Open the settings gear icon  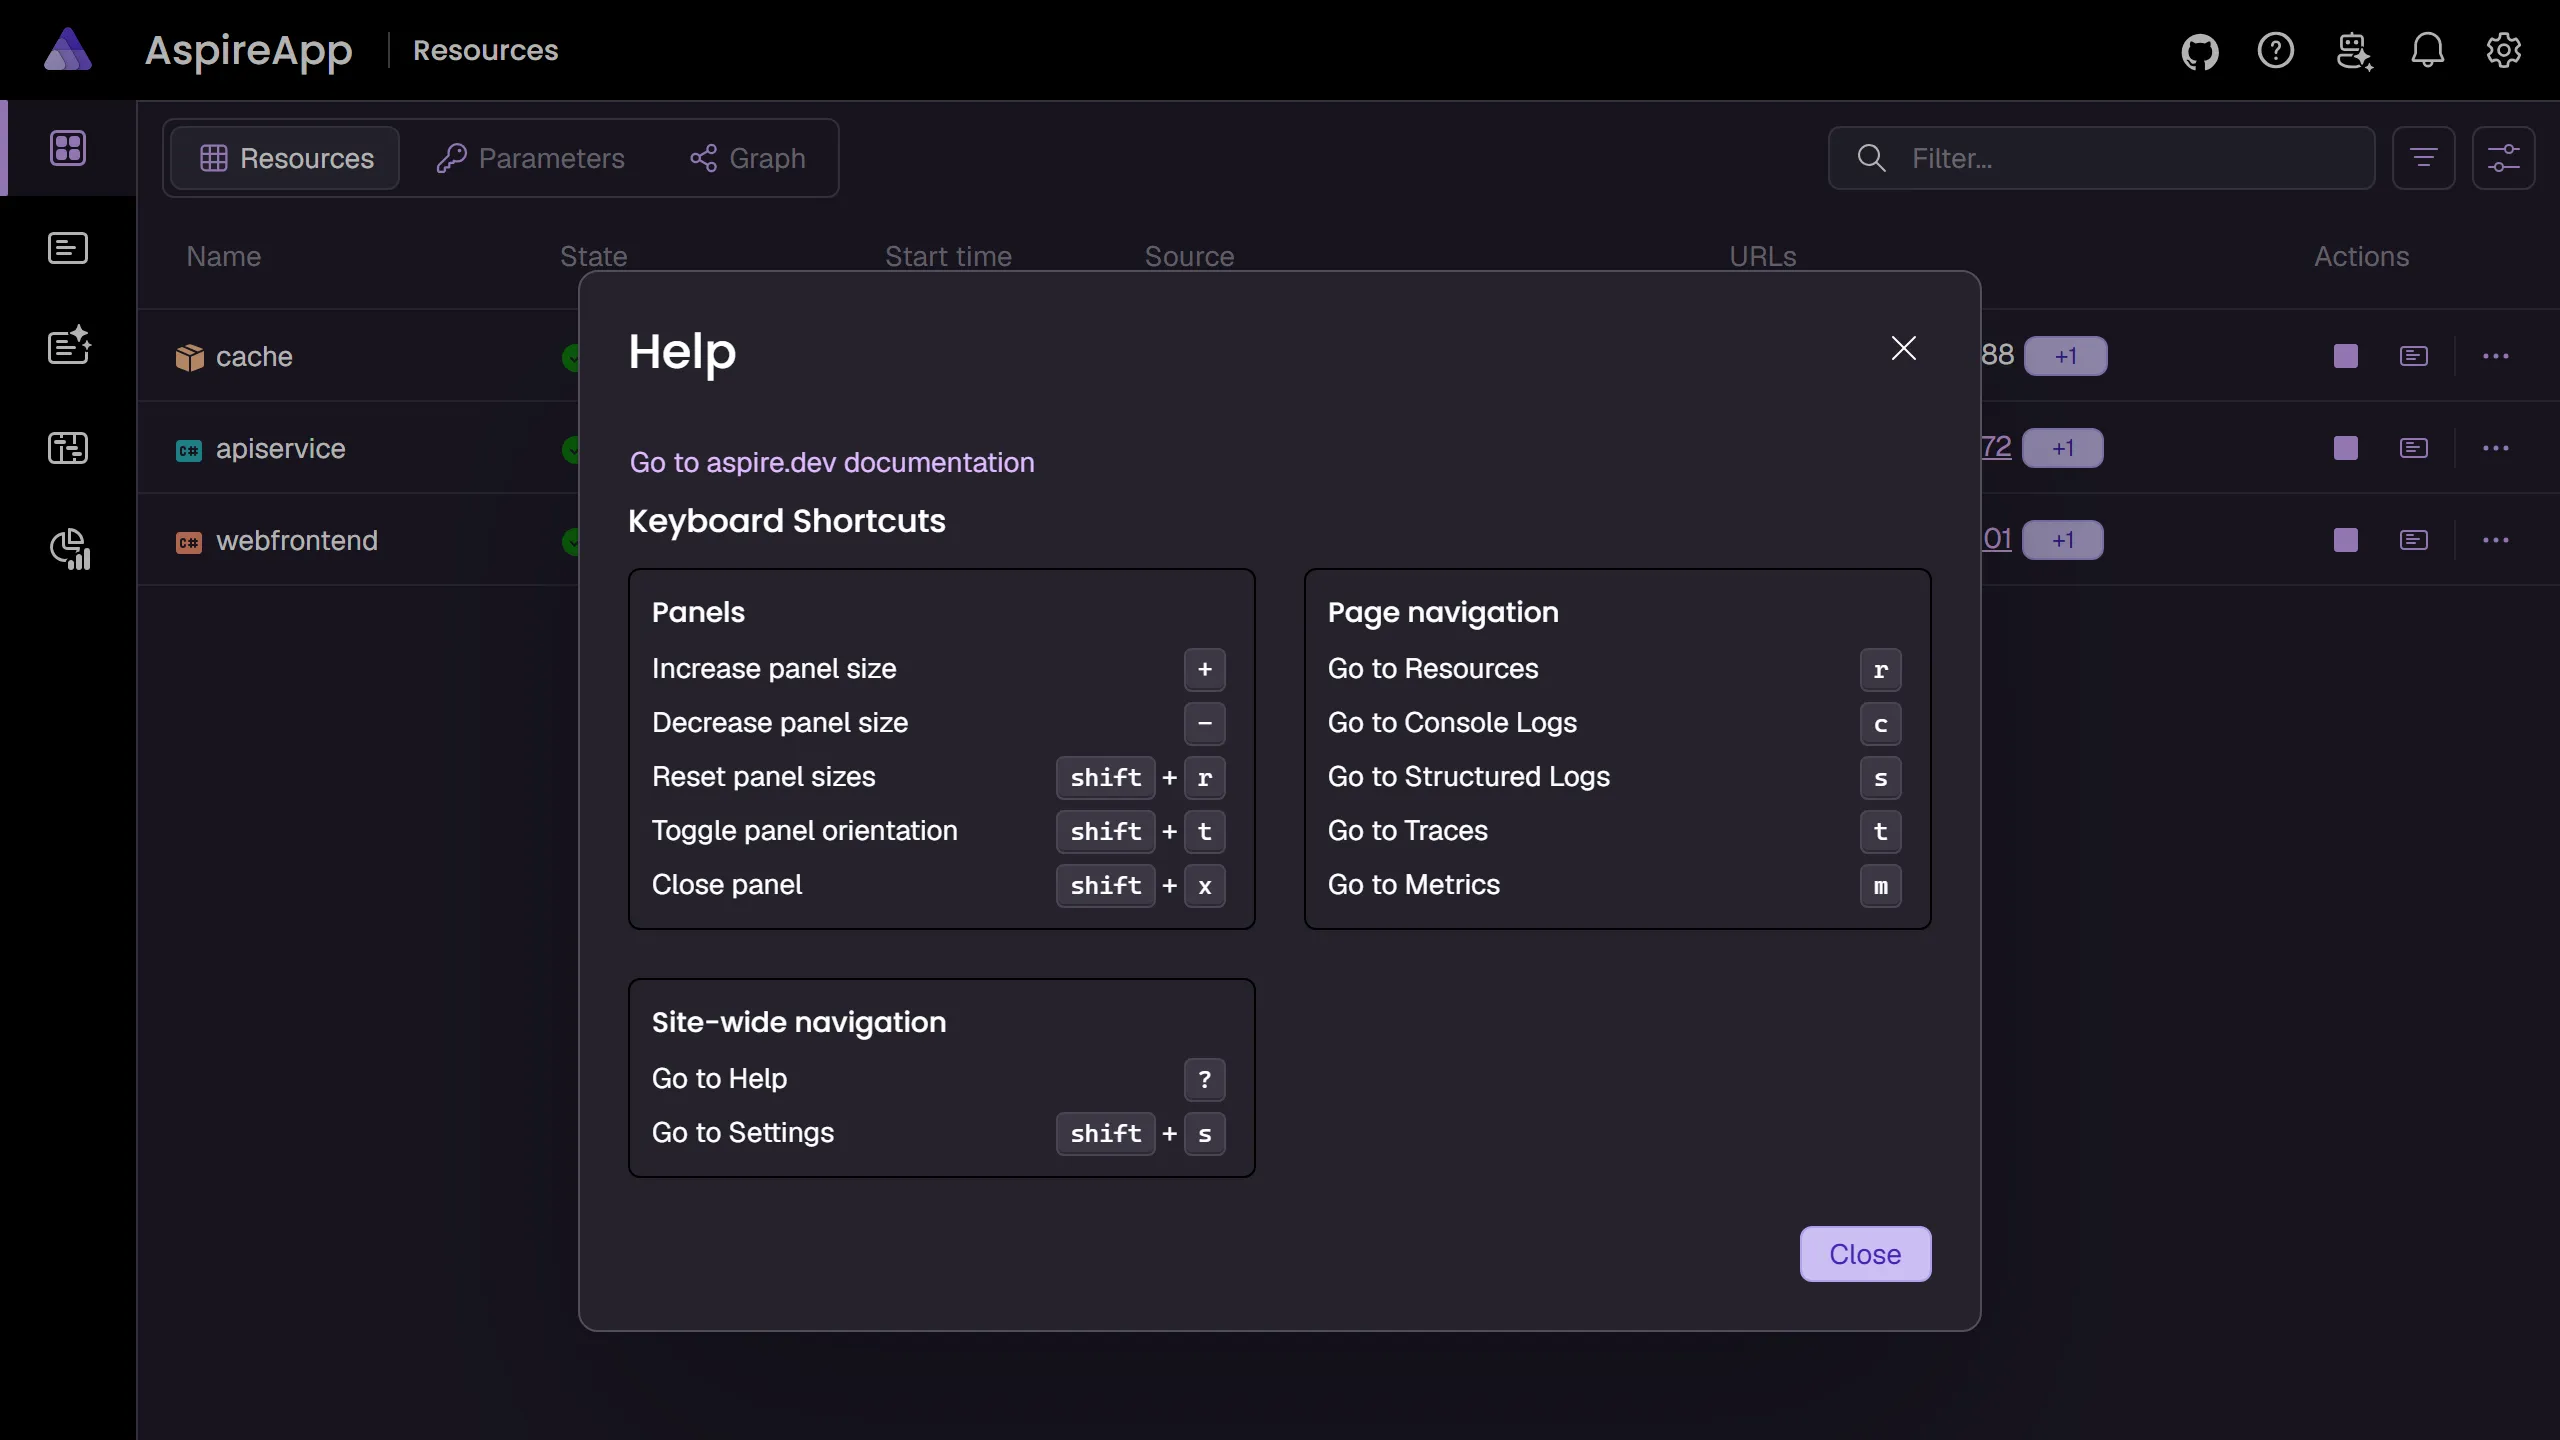2504,51
